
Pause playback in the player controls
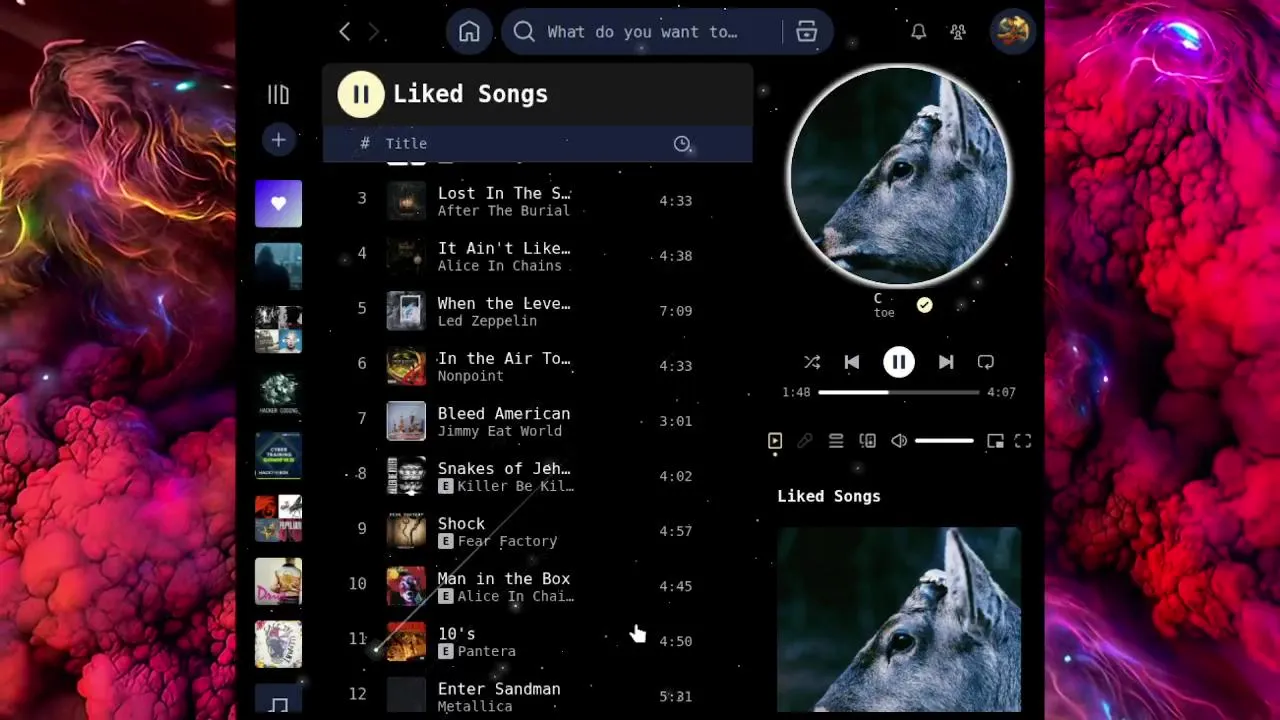click(x=899, y=362)
